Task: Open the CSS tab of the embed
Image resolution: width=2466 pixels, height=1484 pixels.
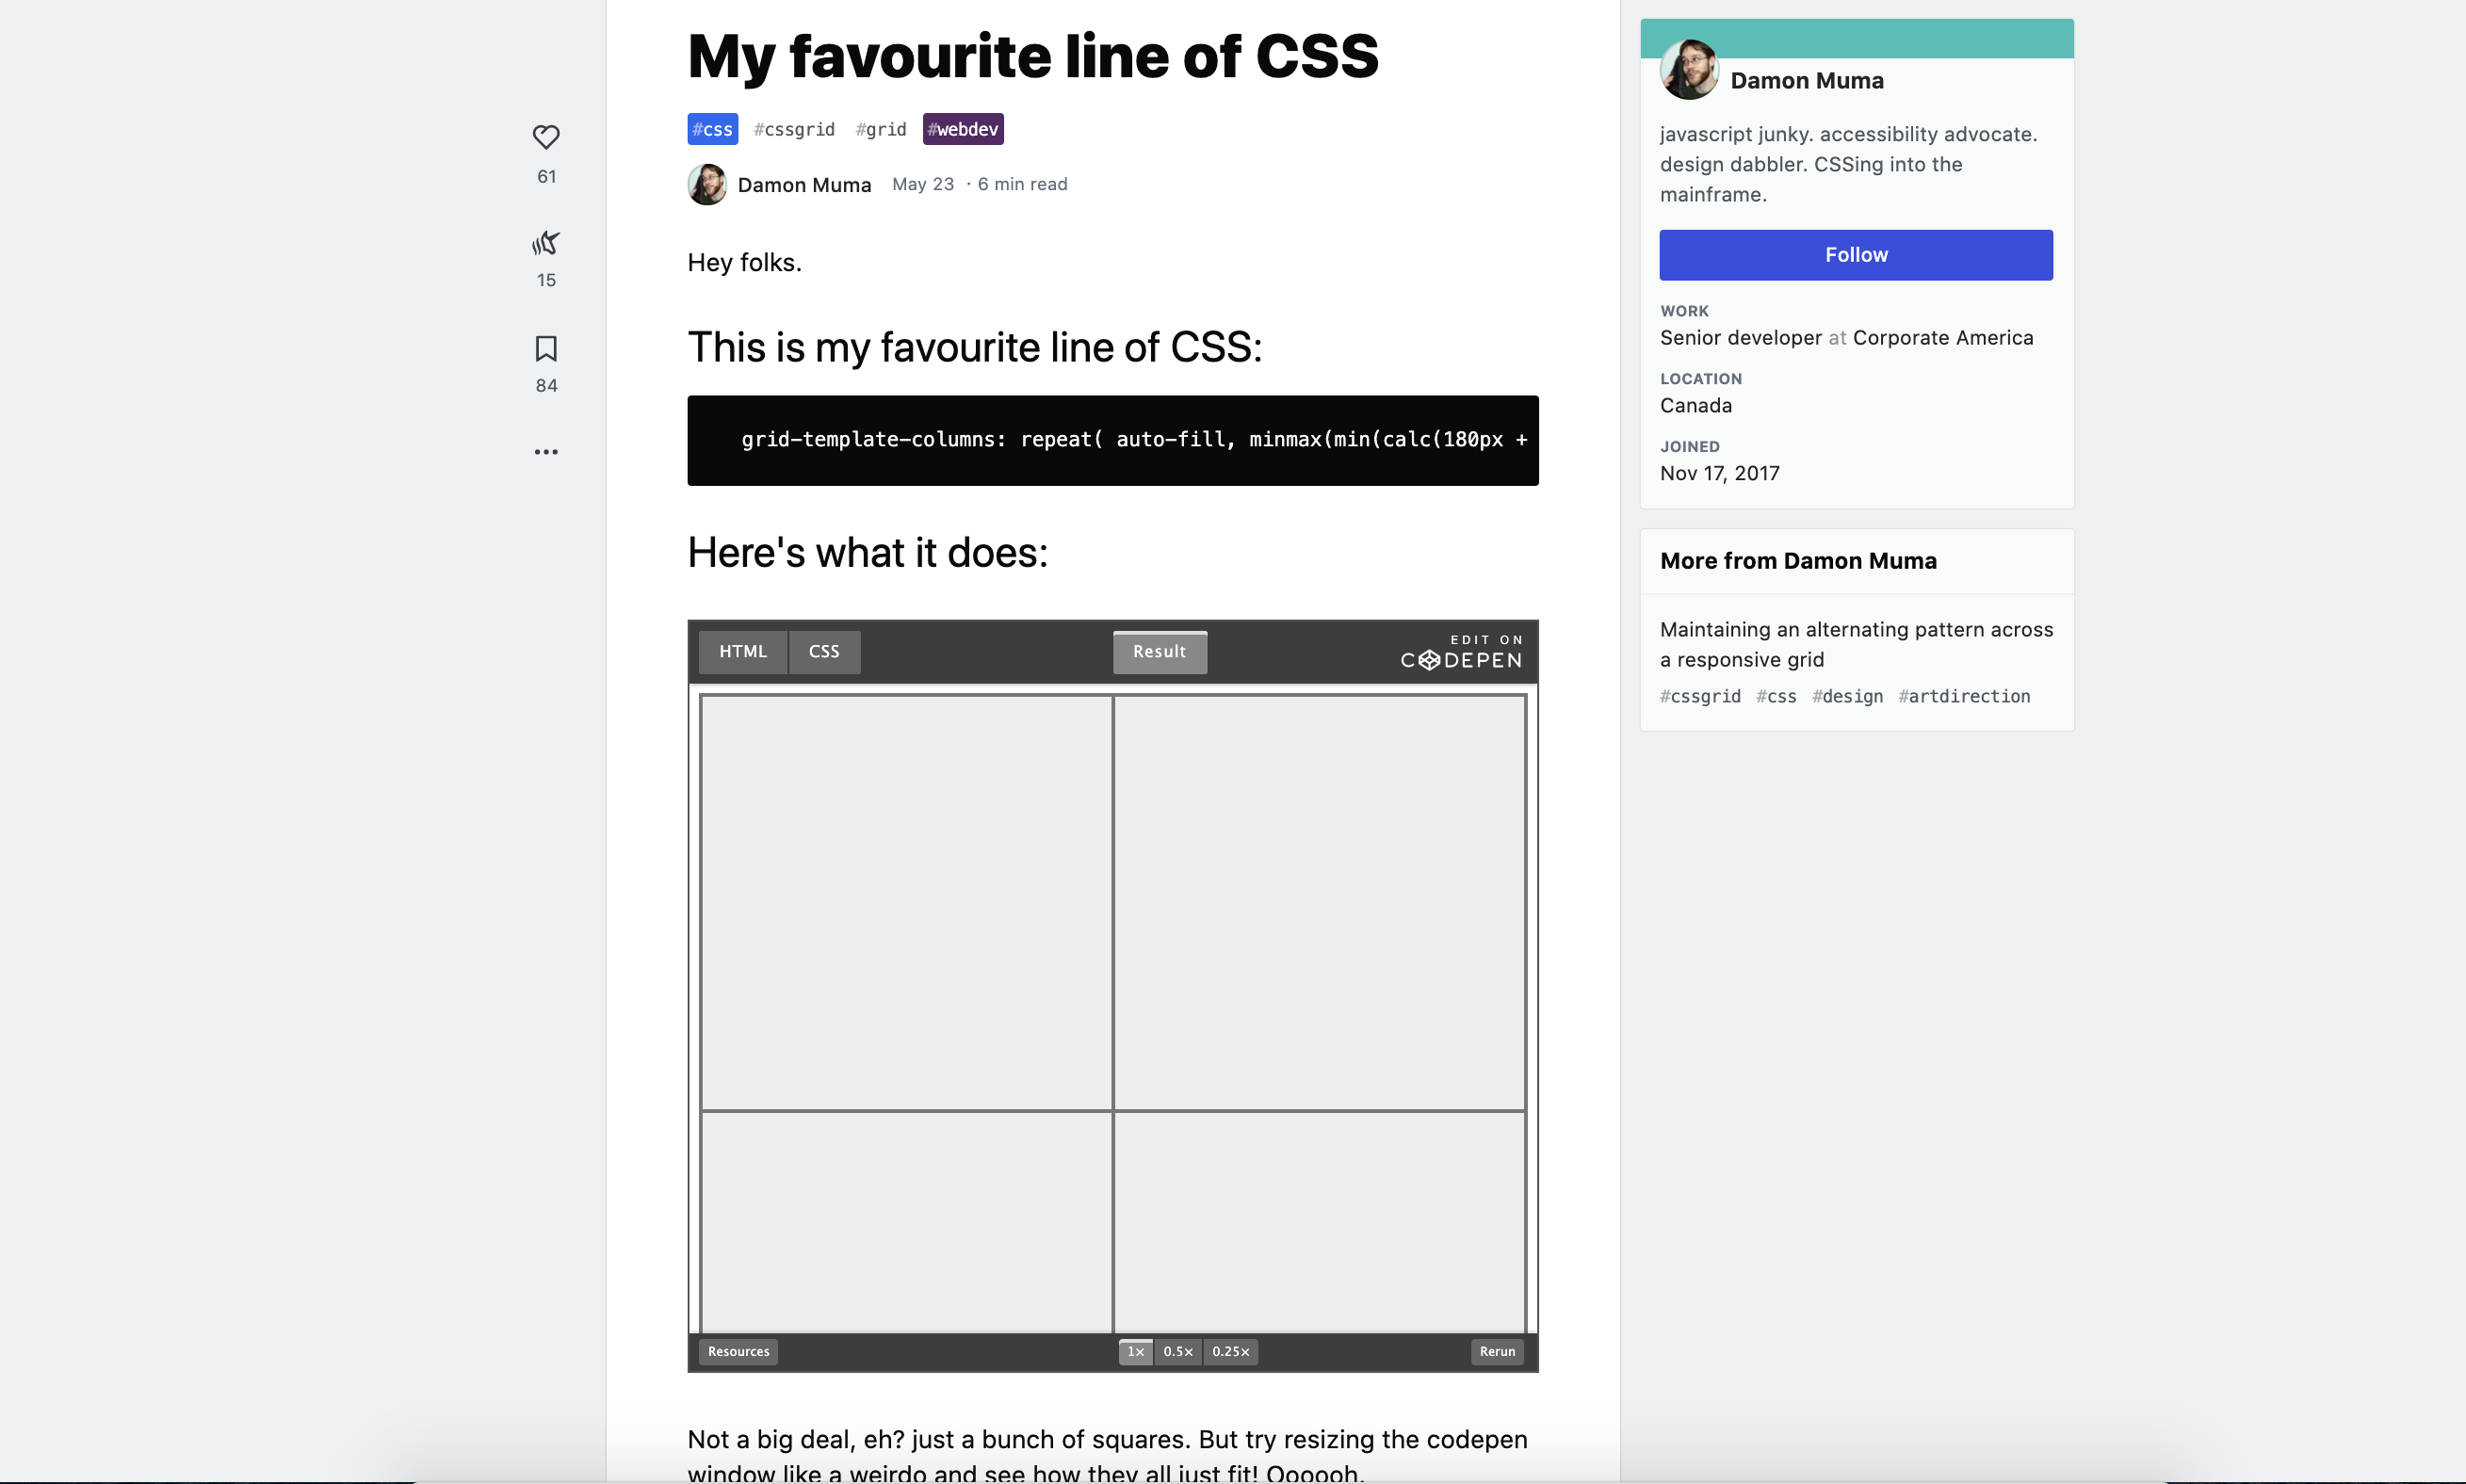Action: coord(823,651)
